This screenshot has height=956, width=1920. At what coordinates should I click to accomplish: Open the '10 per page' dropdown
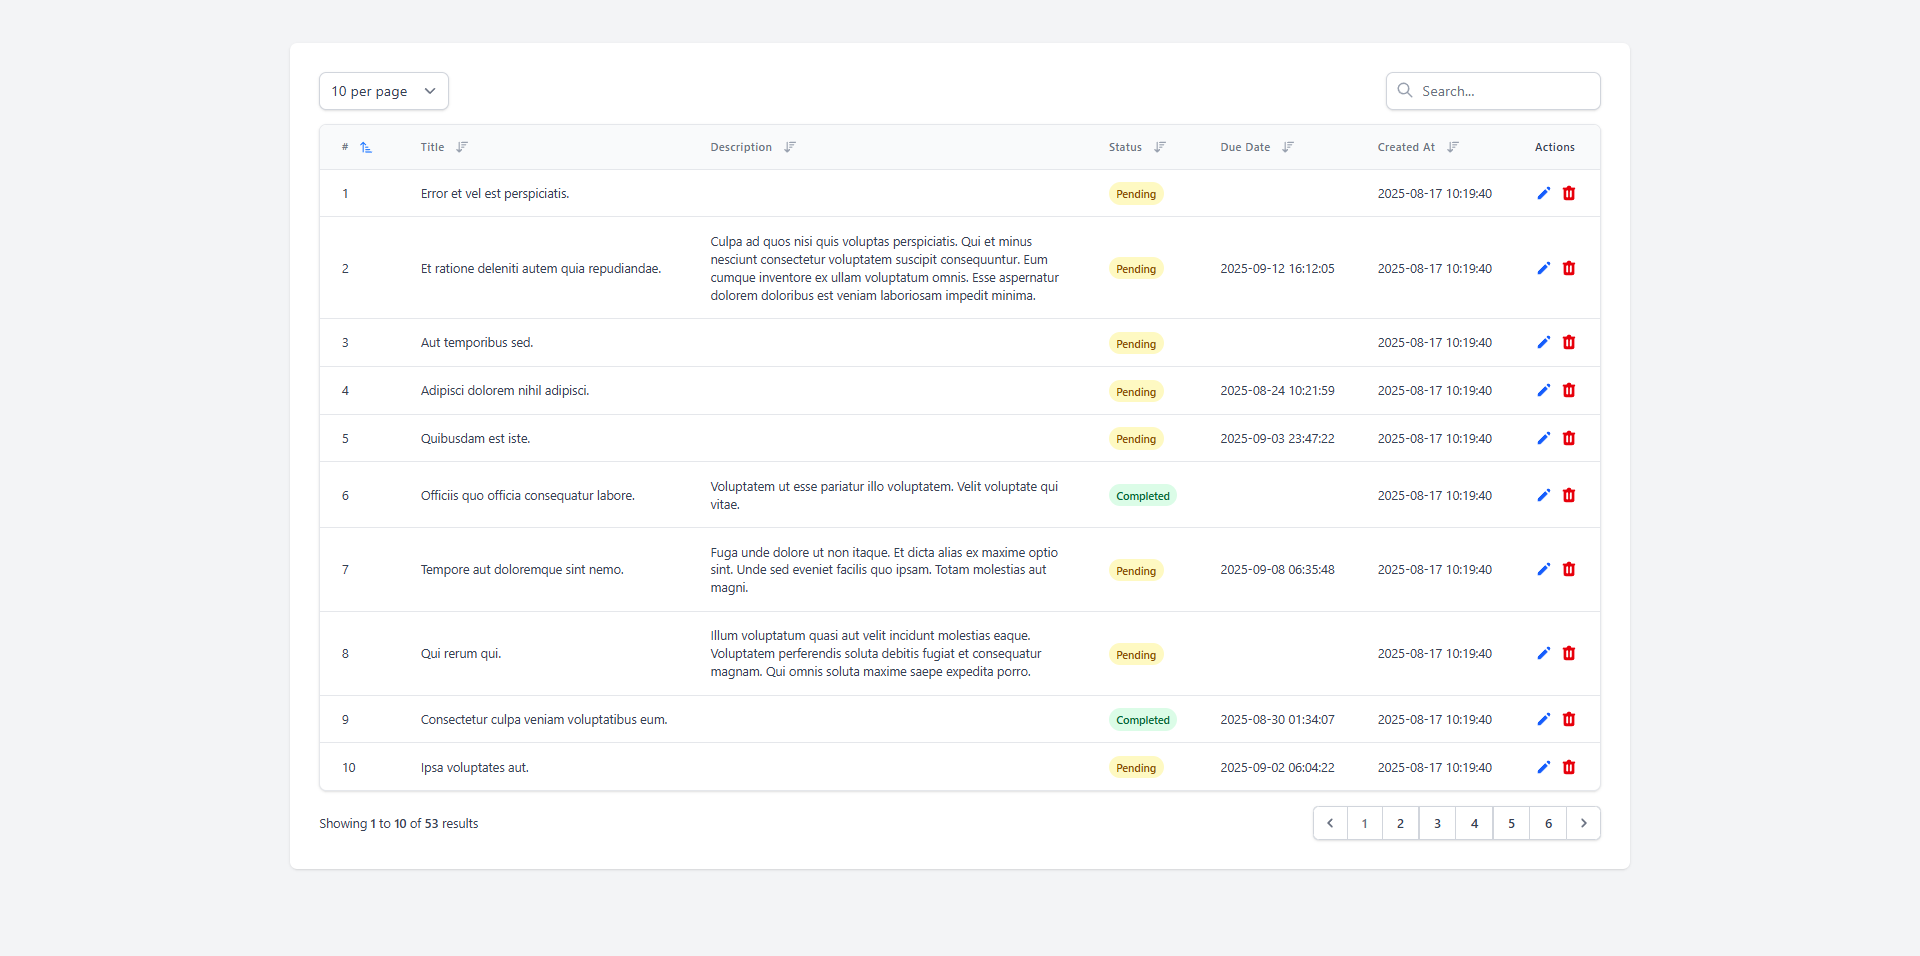[x=383, y=91]
